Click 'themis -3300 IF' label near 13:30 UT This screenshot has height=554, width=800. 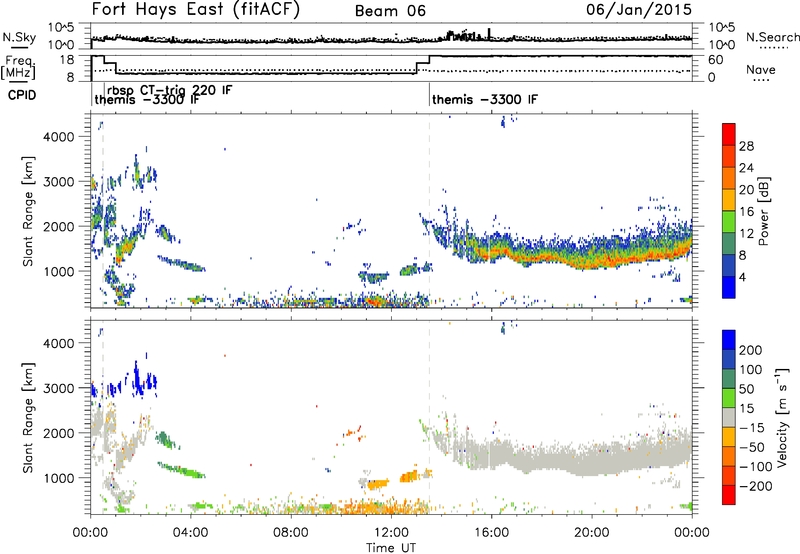[485, 99]
